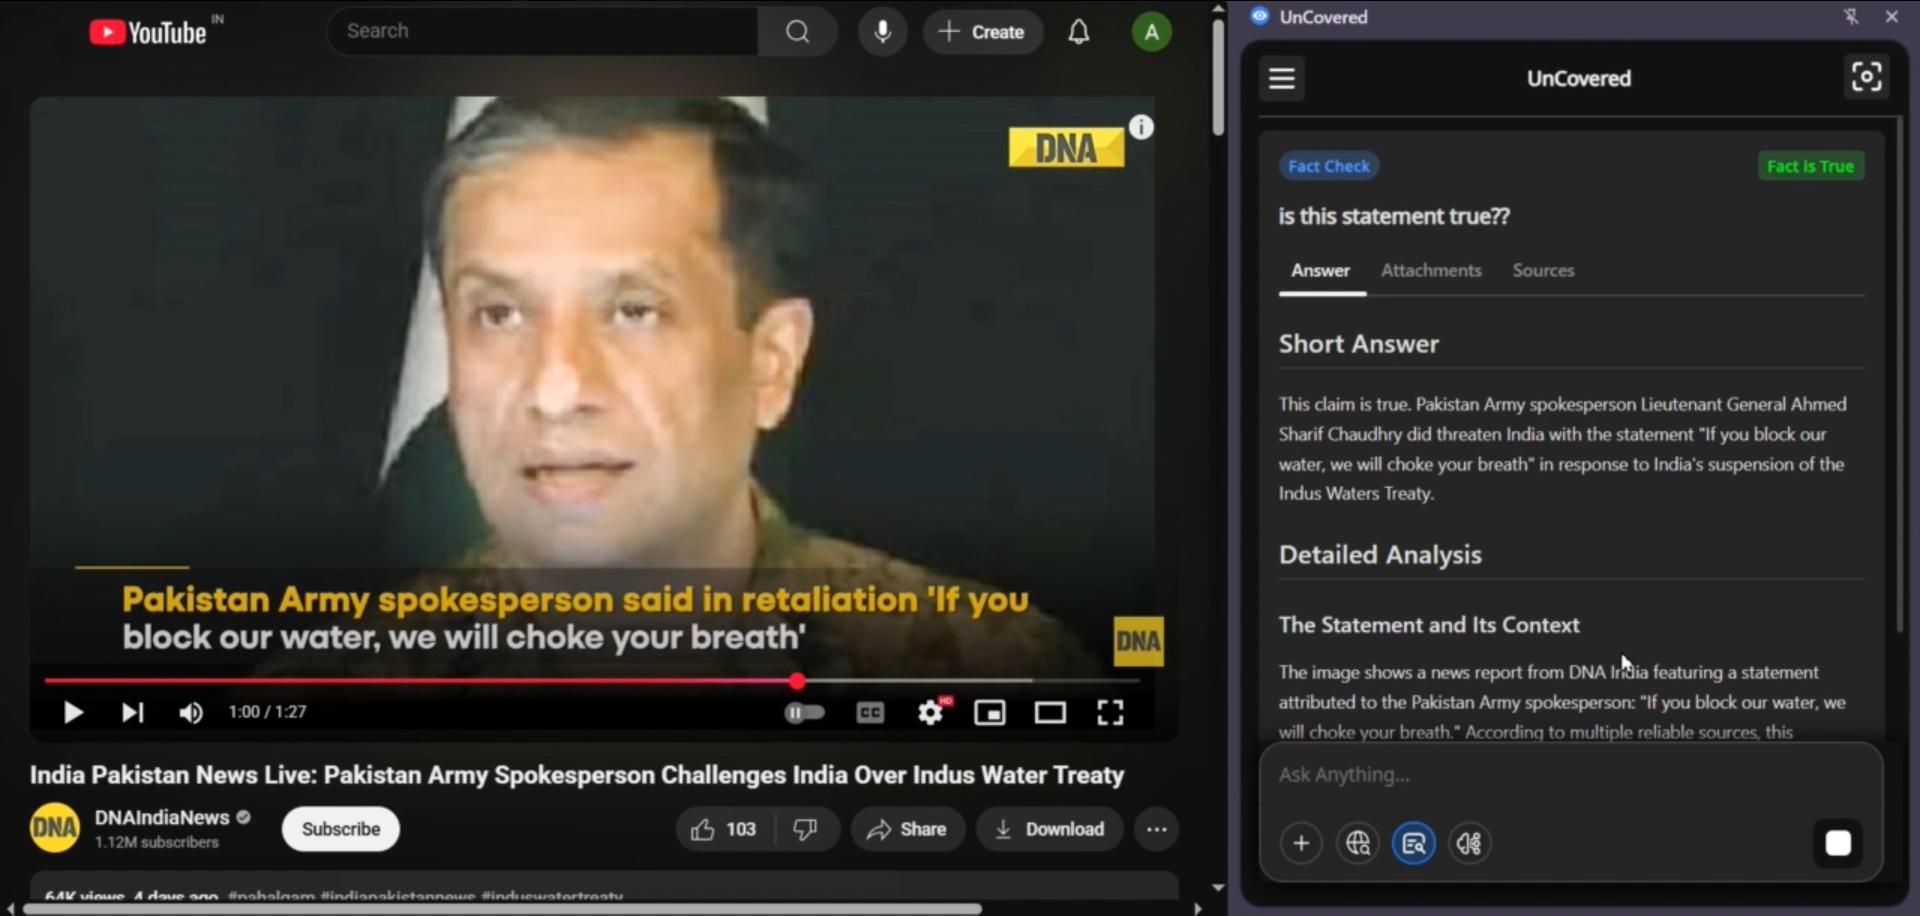Unpin the UnCovered side panel

coord(1851,16)
